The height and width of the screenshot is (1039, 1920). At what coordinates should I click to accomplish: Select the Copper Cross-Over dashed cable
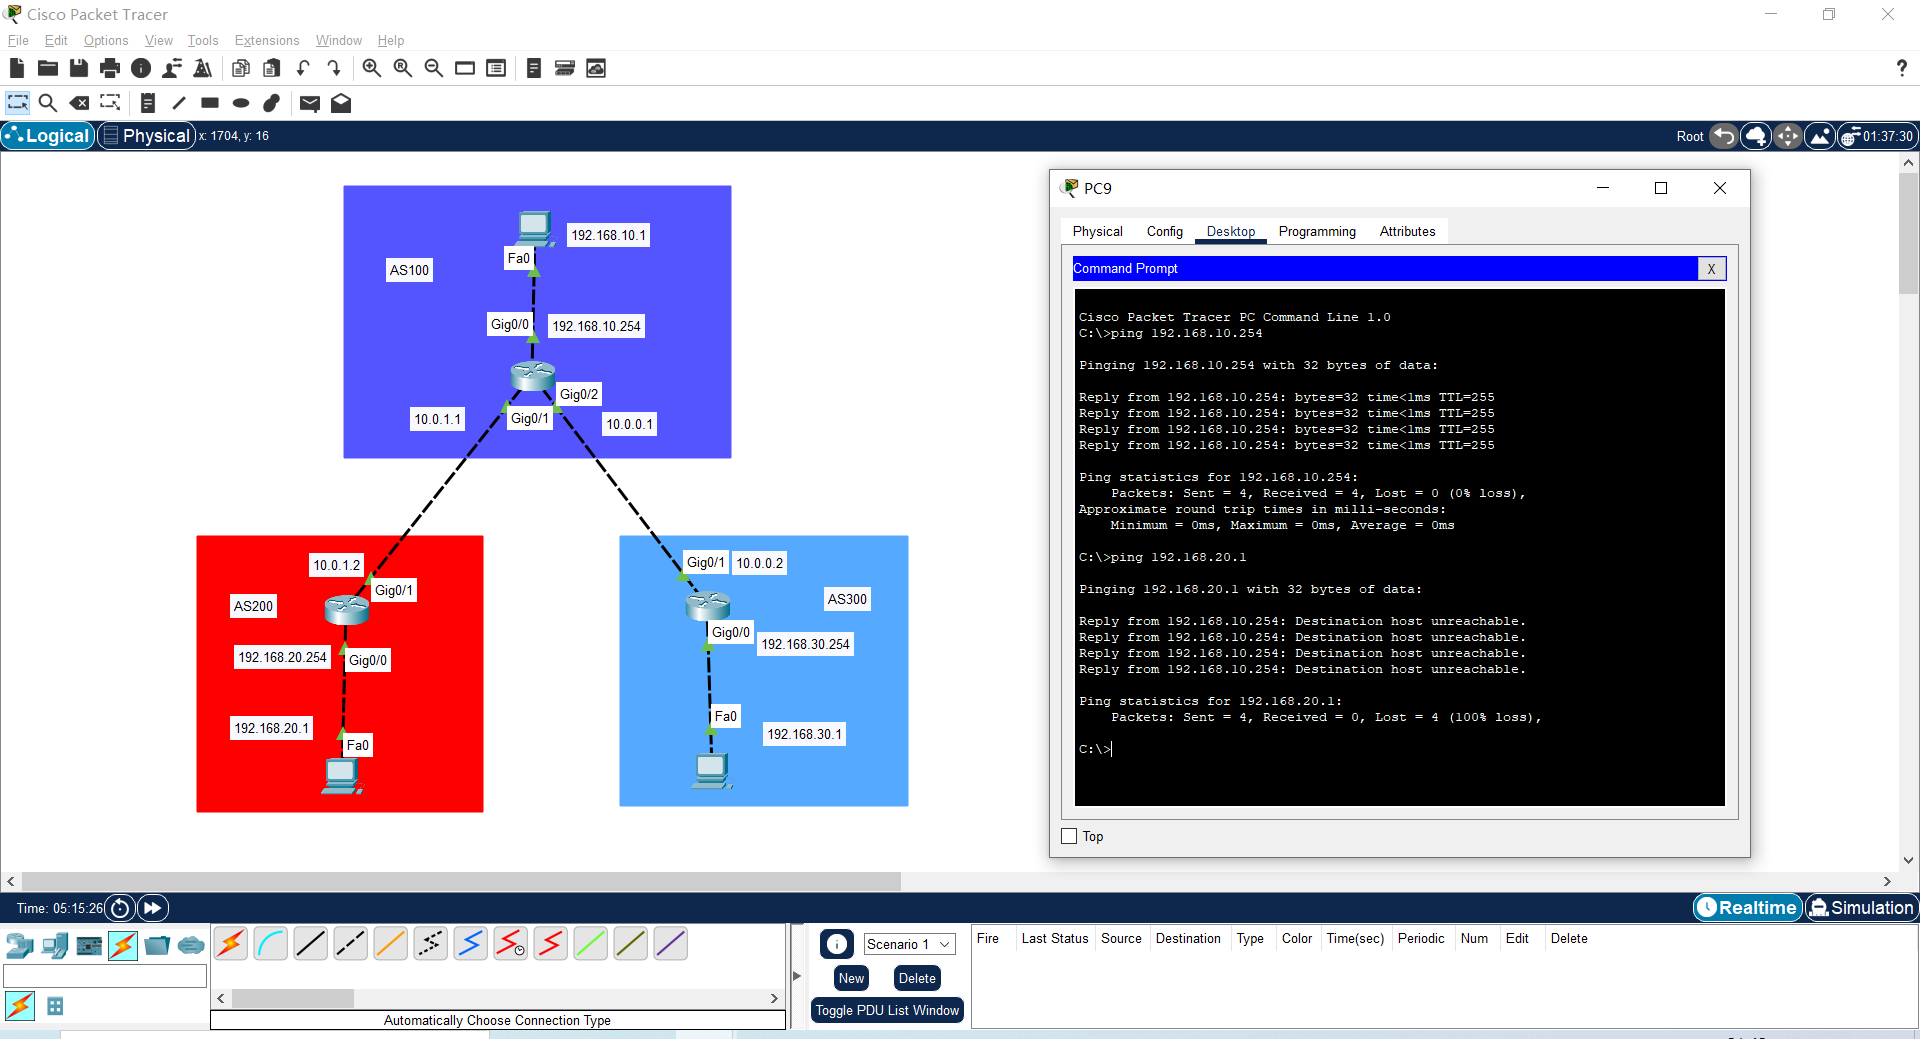pyautogui.click(x=350, y=944)
